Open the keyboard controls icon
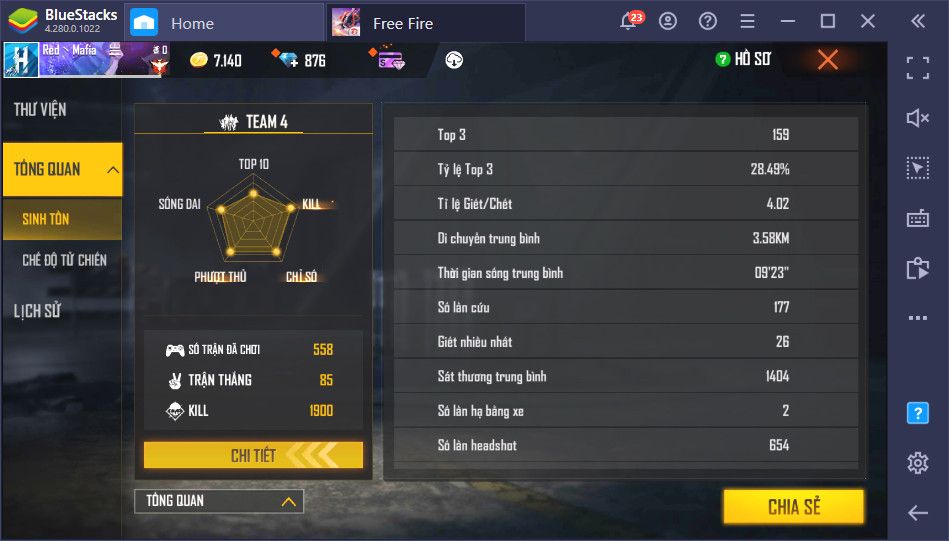Screen dimensions: 949x541 918,218
